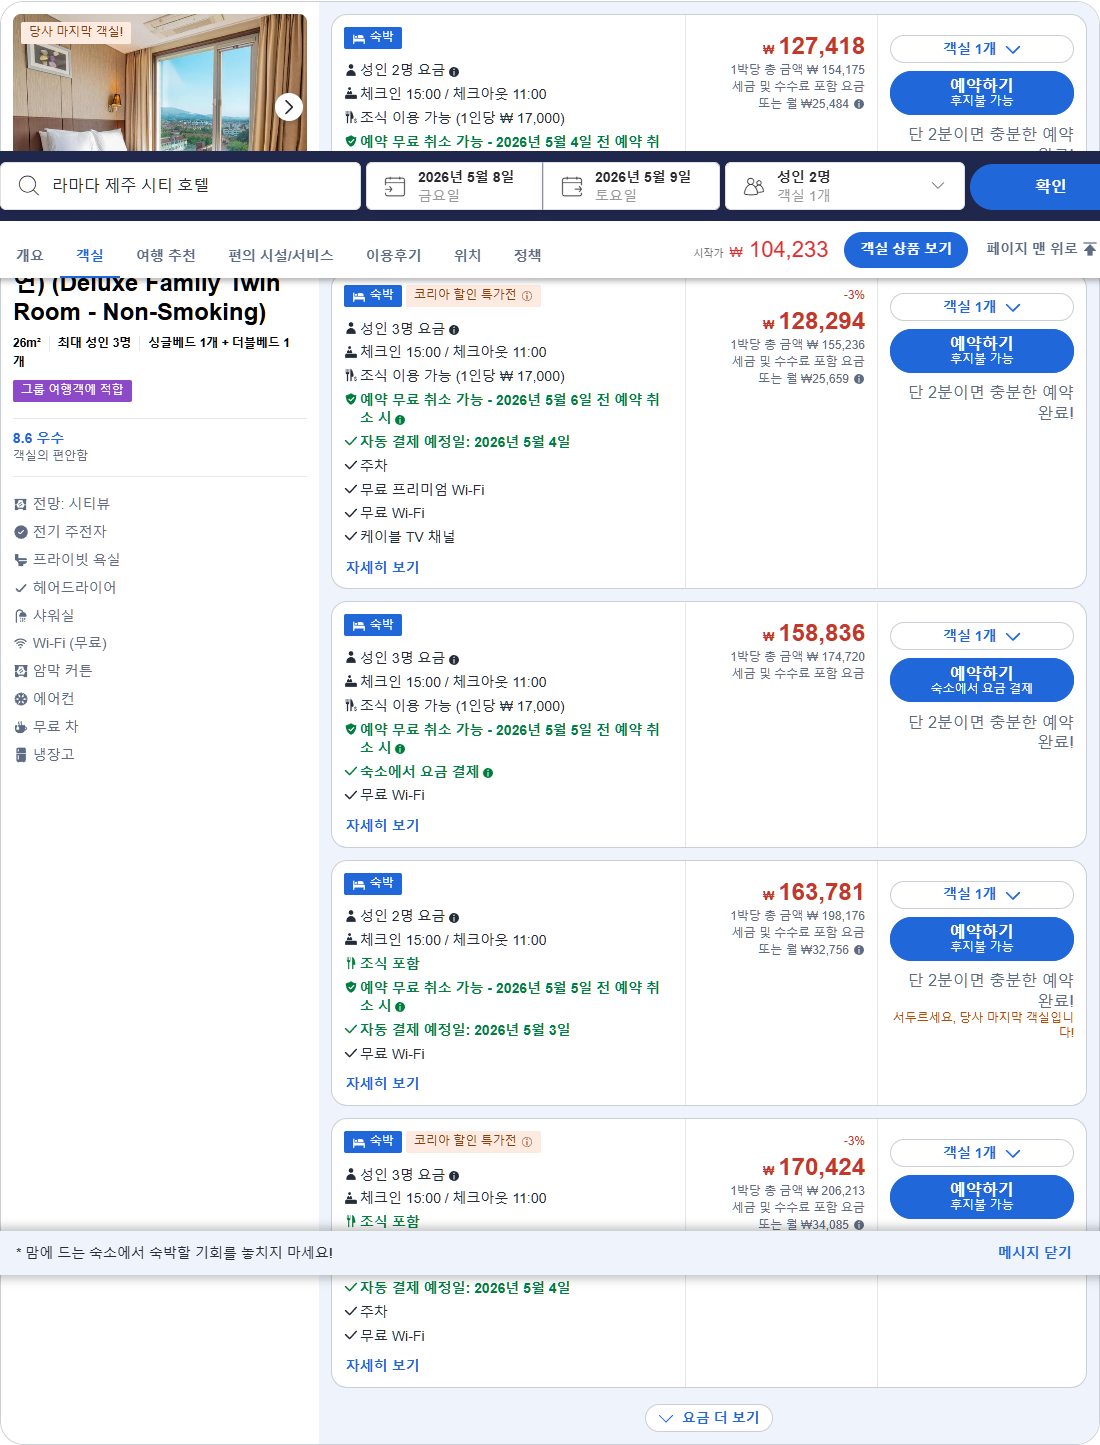Open info icon next to 코리아 할인 특가전 for ₩170,424 rate
Image resolution: width=1100 pixels, height=1445 pixels.
click(x=527, y=1142)
